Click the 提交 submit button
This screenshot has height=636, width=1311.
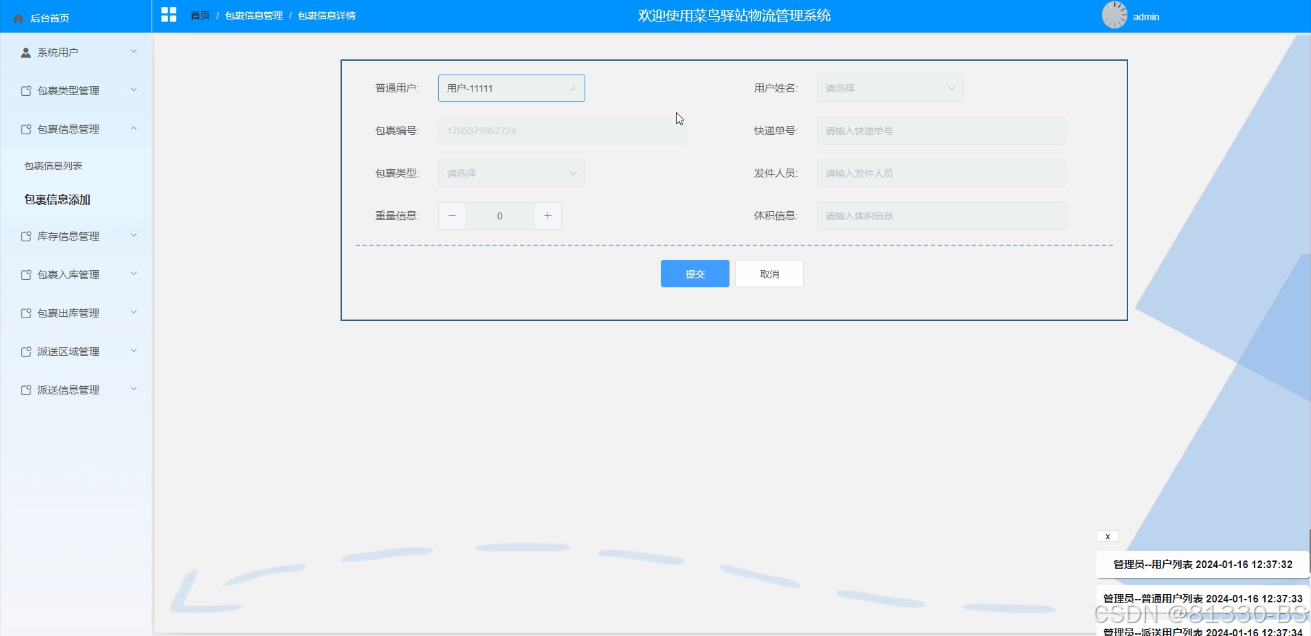[695, 274]
